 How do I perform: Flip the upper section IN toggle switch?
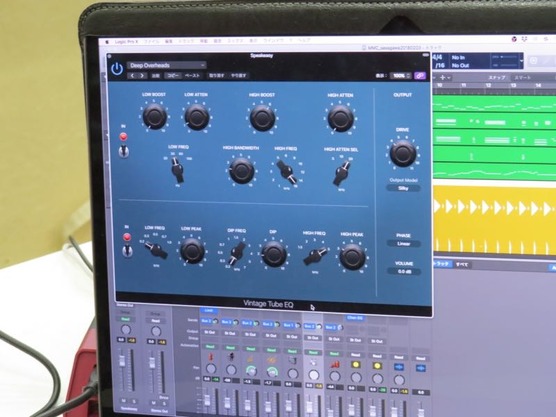(x=123, y=151)
